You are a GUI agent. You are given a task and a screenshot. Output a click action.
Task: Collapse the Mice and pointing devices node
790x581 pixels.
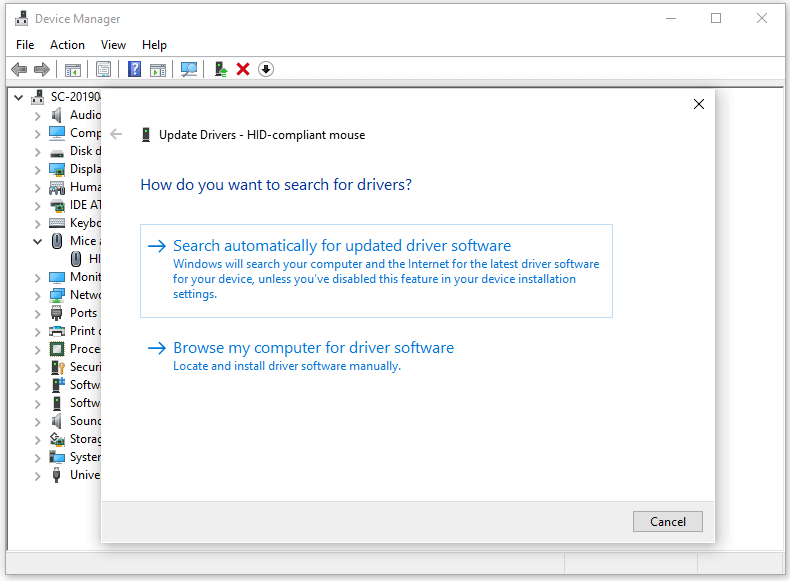click(37, 241)
